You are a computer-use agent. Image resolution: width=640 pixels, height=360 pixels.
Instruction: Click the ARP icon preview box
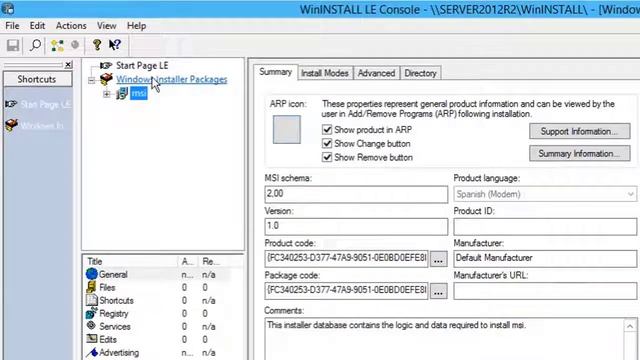pyautogui.click(x=287, y=130)
